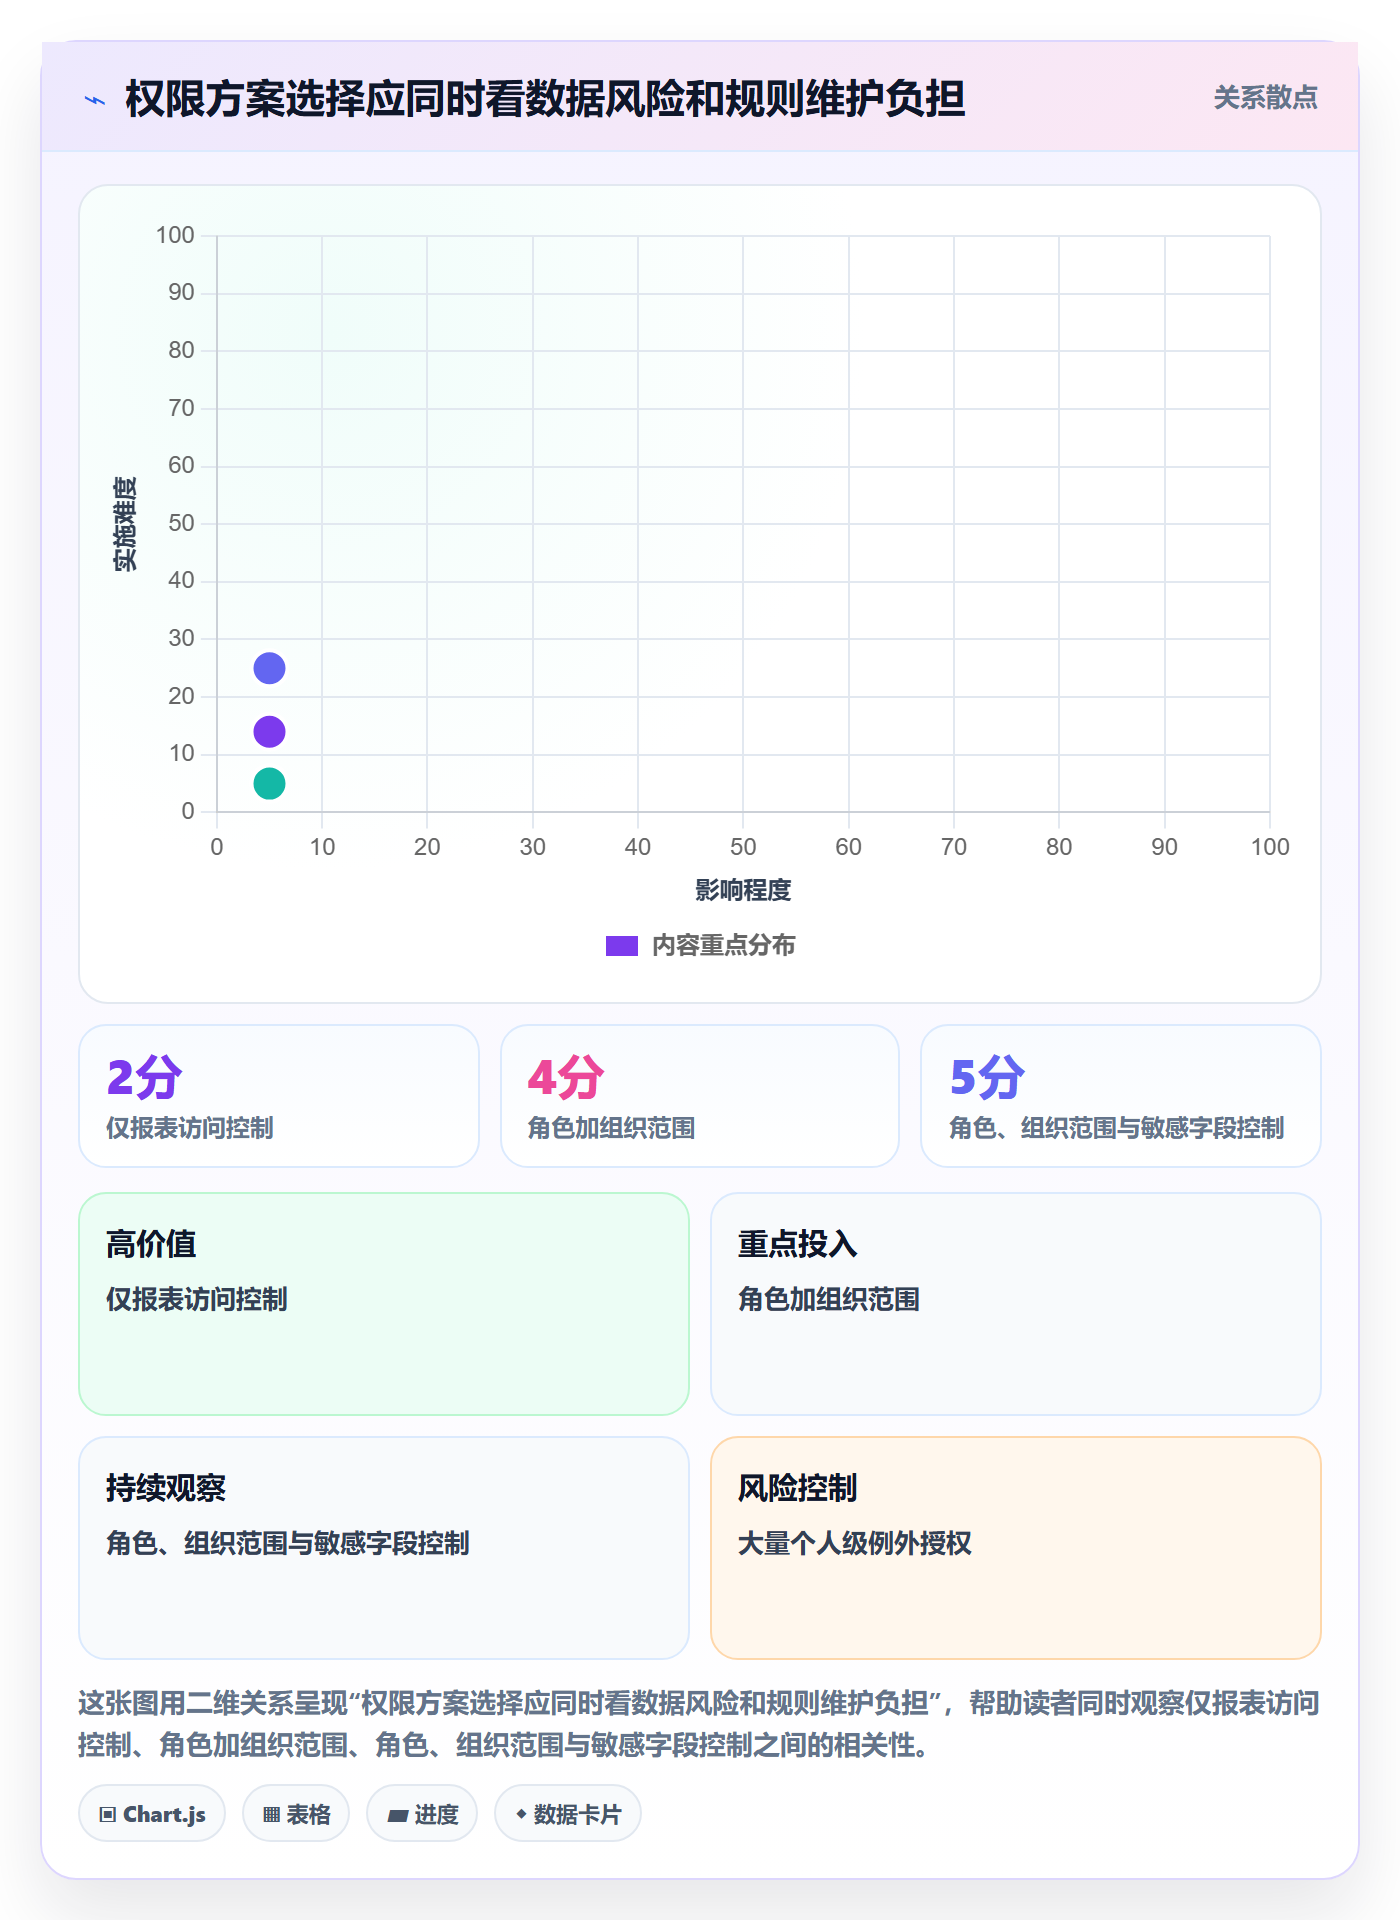Click 仅报表访问控制 in 高价值 card
Viewport: 1400px width, 1920px height.
pos(197,1300)
